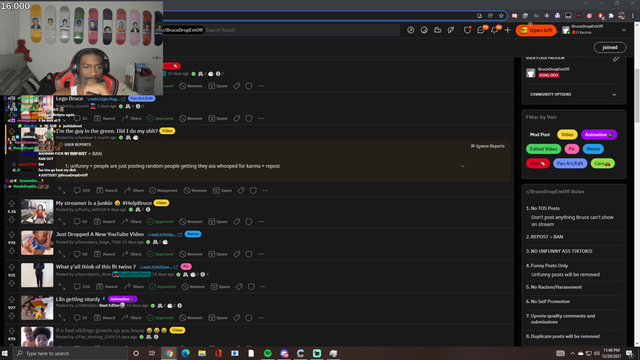
Task: Open comments on What y'all think of this fit post
Action: [x=81, y=287]
